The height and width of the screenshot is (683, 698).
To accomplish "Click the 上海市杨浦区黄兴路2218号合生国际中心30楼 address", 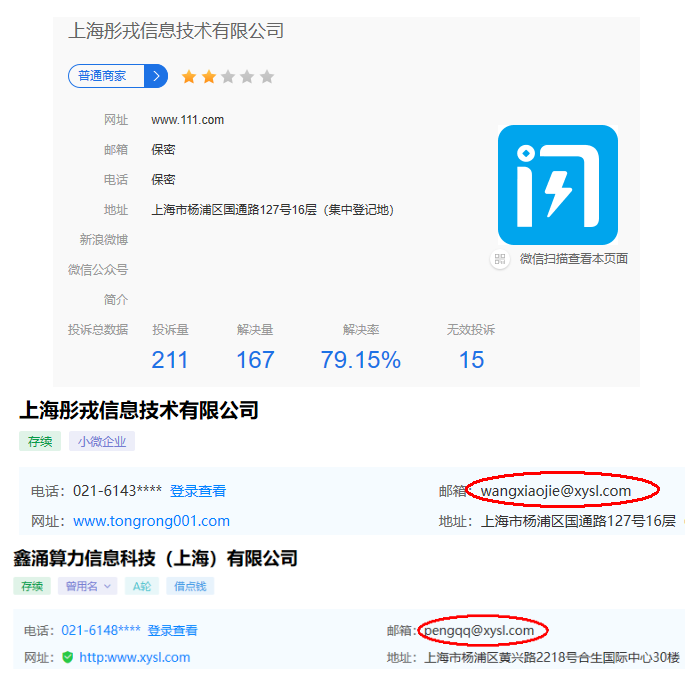I will pyautogui.click(x=552, y=657).
